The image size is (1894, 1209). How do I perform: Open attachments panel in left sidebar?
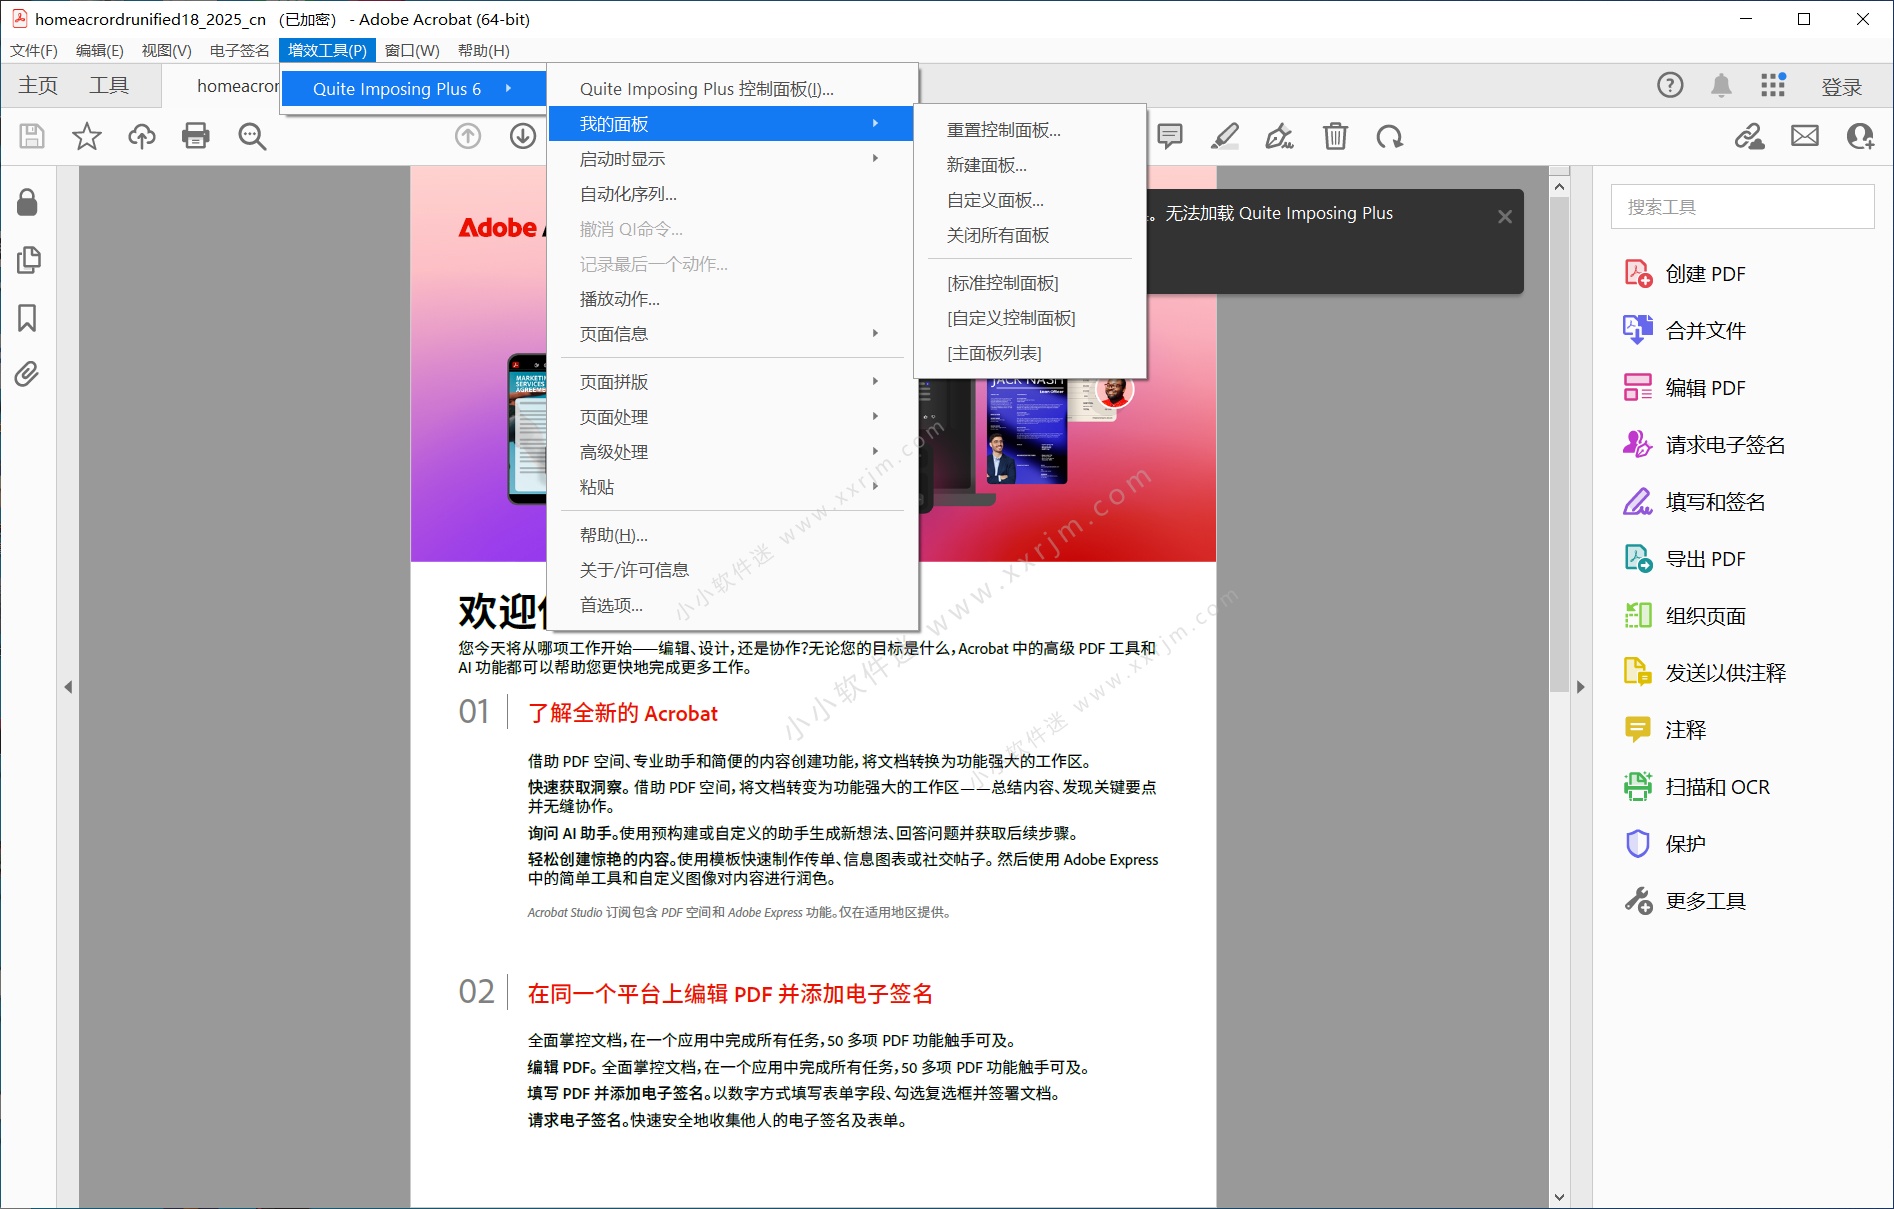27,374
